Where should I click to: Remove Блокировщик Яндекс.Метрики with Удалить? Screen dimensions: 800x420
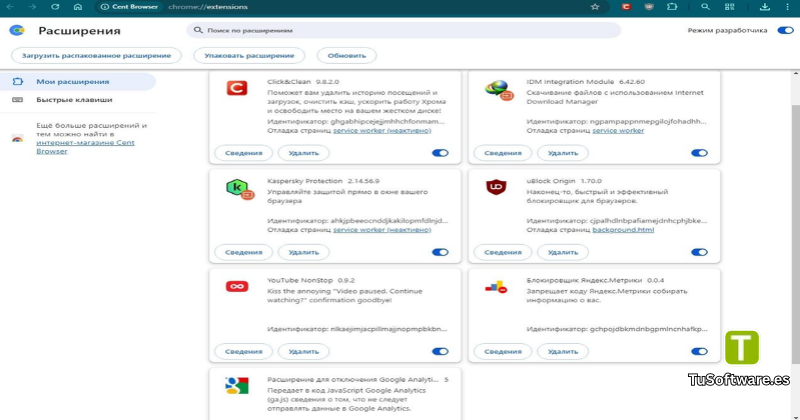pyautogui.click(x=562, y=352)
